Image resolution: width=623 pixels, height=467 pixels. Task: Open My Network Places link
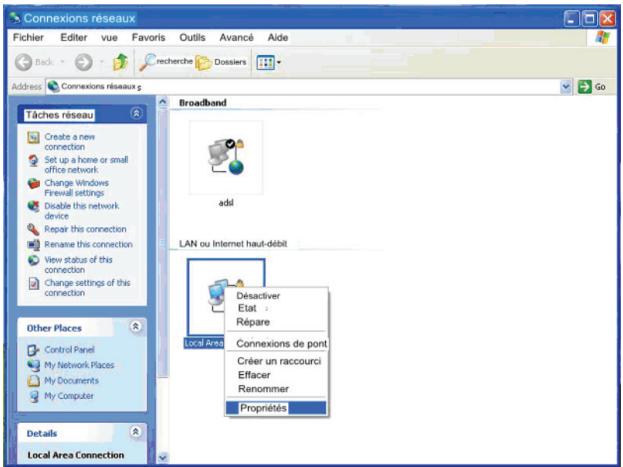[79, 365]
